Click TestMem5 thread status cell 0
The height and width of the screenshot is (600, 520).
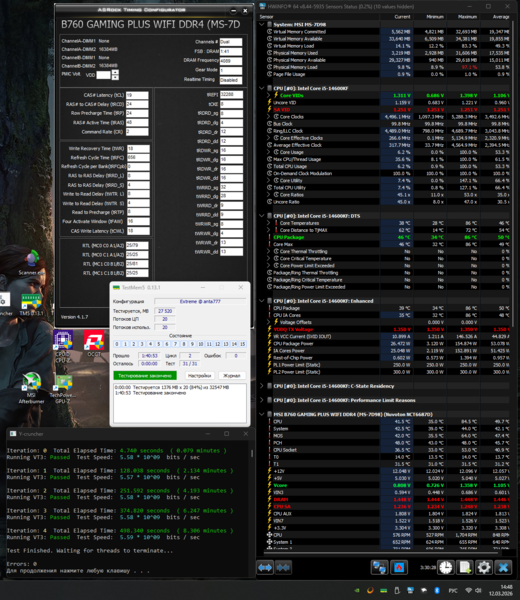(x=117, y=344)
